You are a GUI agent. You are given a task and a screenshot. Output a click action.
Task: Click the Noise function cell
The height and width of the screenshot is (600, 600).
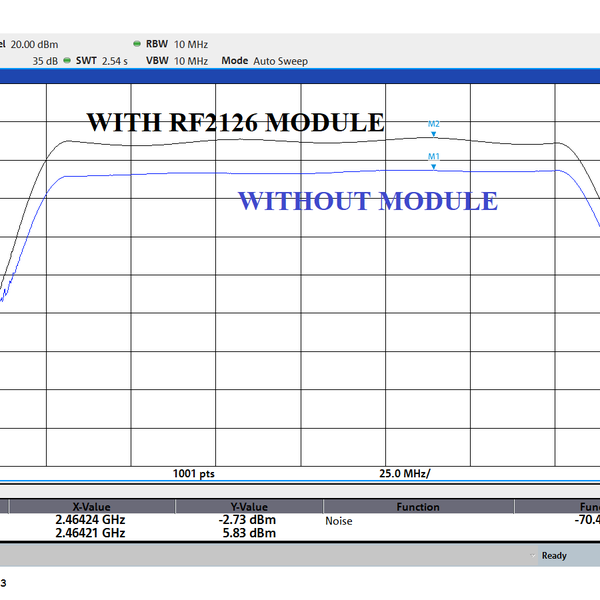pos(339,521)
